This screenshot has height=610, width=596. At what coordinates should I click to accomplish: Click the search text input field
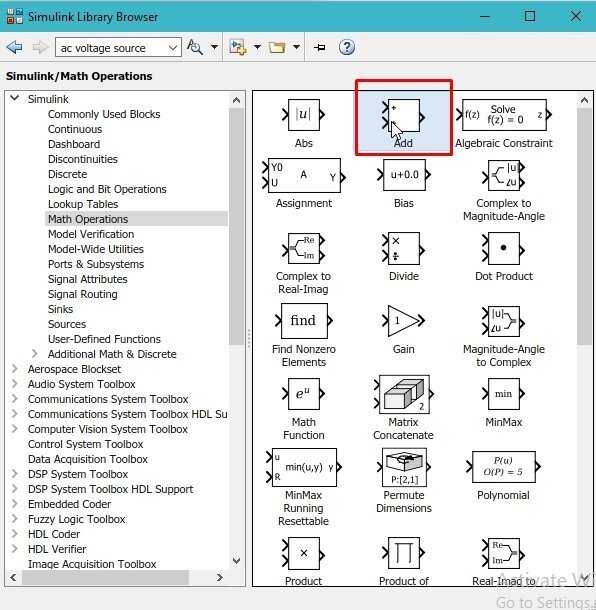coord(111,48)
